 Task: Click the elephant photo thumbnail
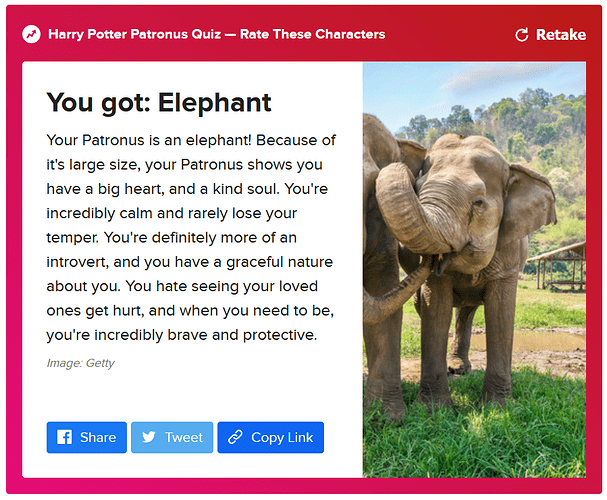474,270
